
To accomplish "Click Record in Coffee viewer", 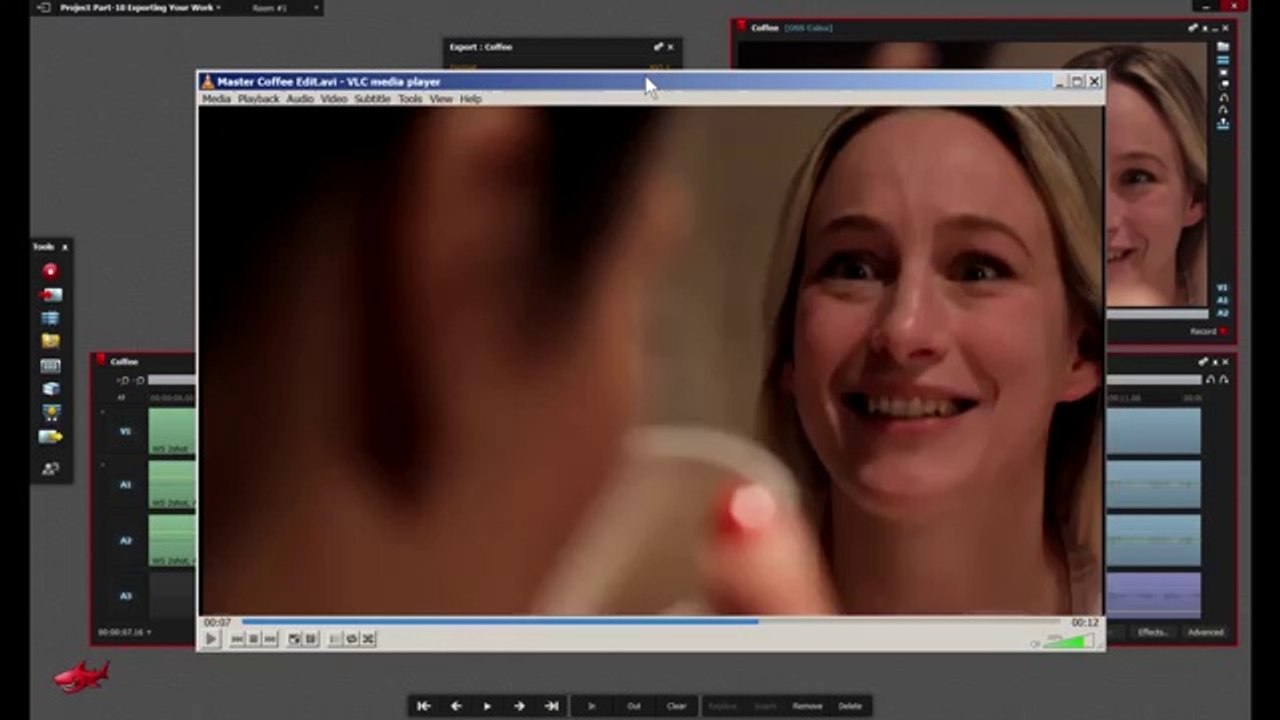I will (x=1207, y=331).
